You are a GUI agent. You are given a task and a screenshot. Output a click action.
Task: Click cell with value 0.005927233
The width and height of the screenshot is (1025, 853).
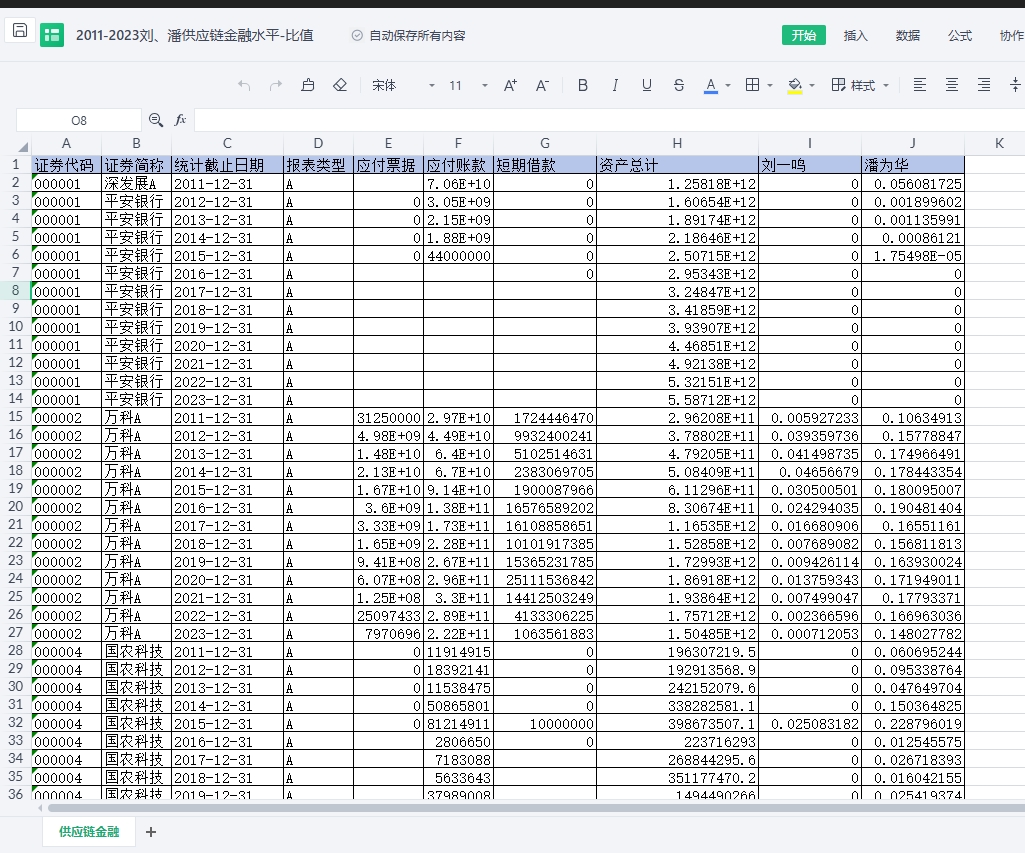pos(809,418)
